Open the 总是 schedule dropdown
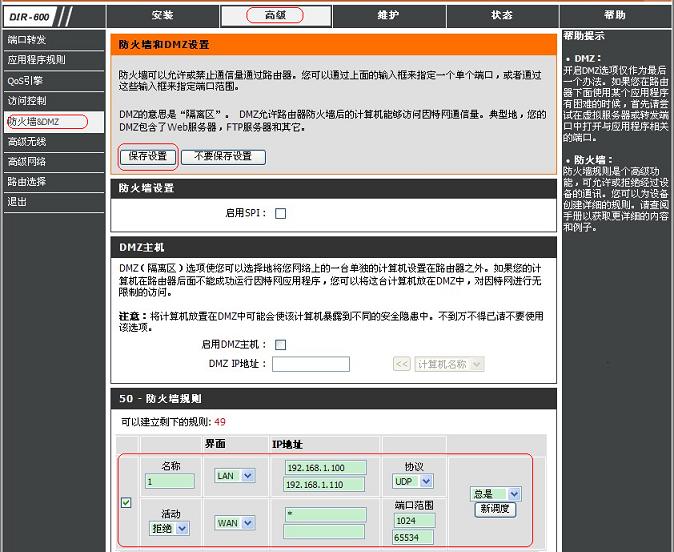This screenshot has height=552, width=674. pos(496,494)
